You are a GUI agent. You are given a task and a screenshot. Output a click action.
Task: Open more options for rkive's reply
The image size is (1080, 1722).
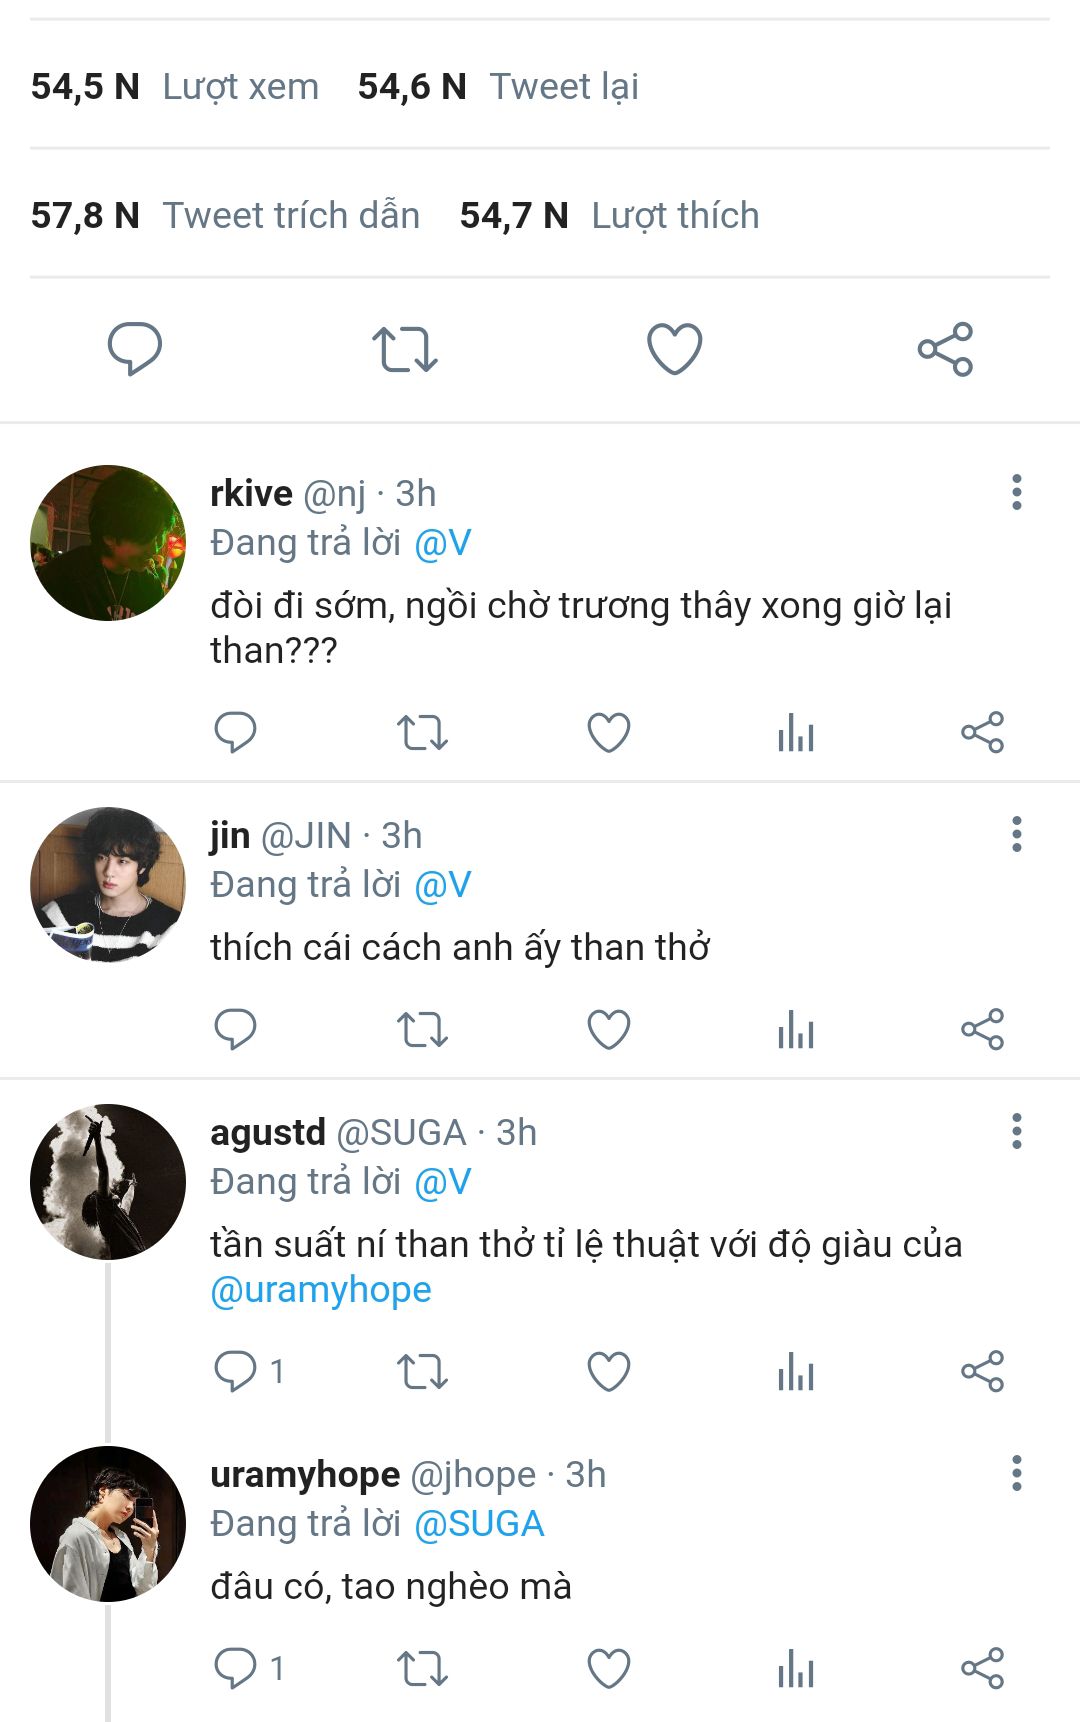pos(1017,492)
